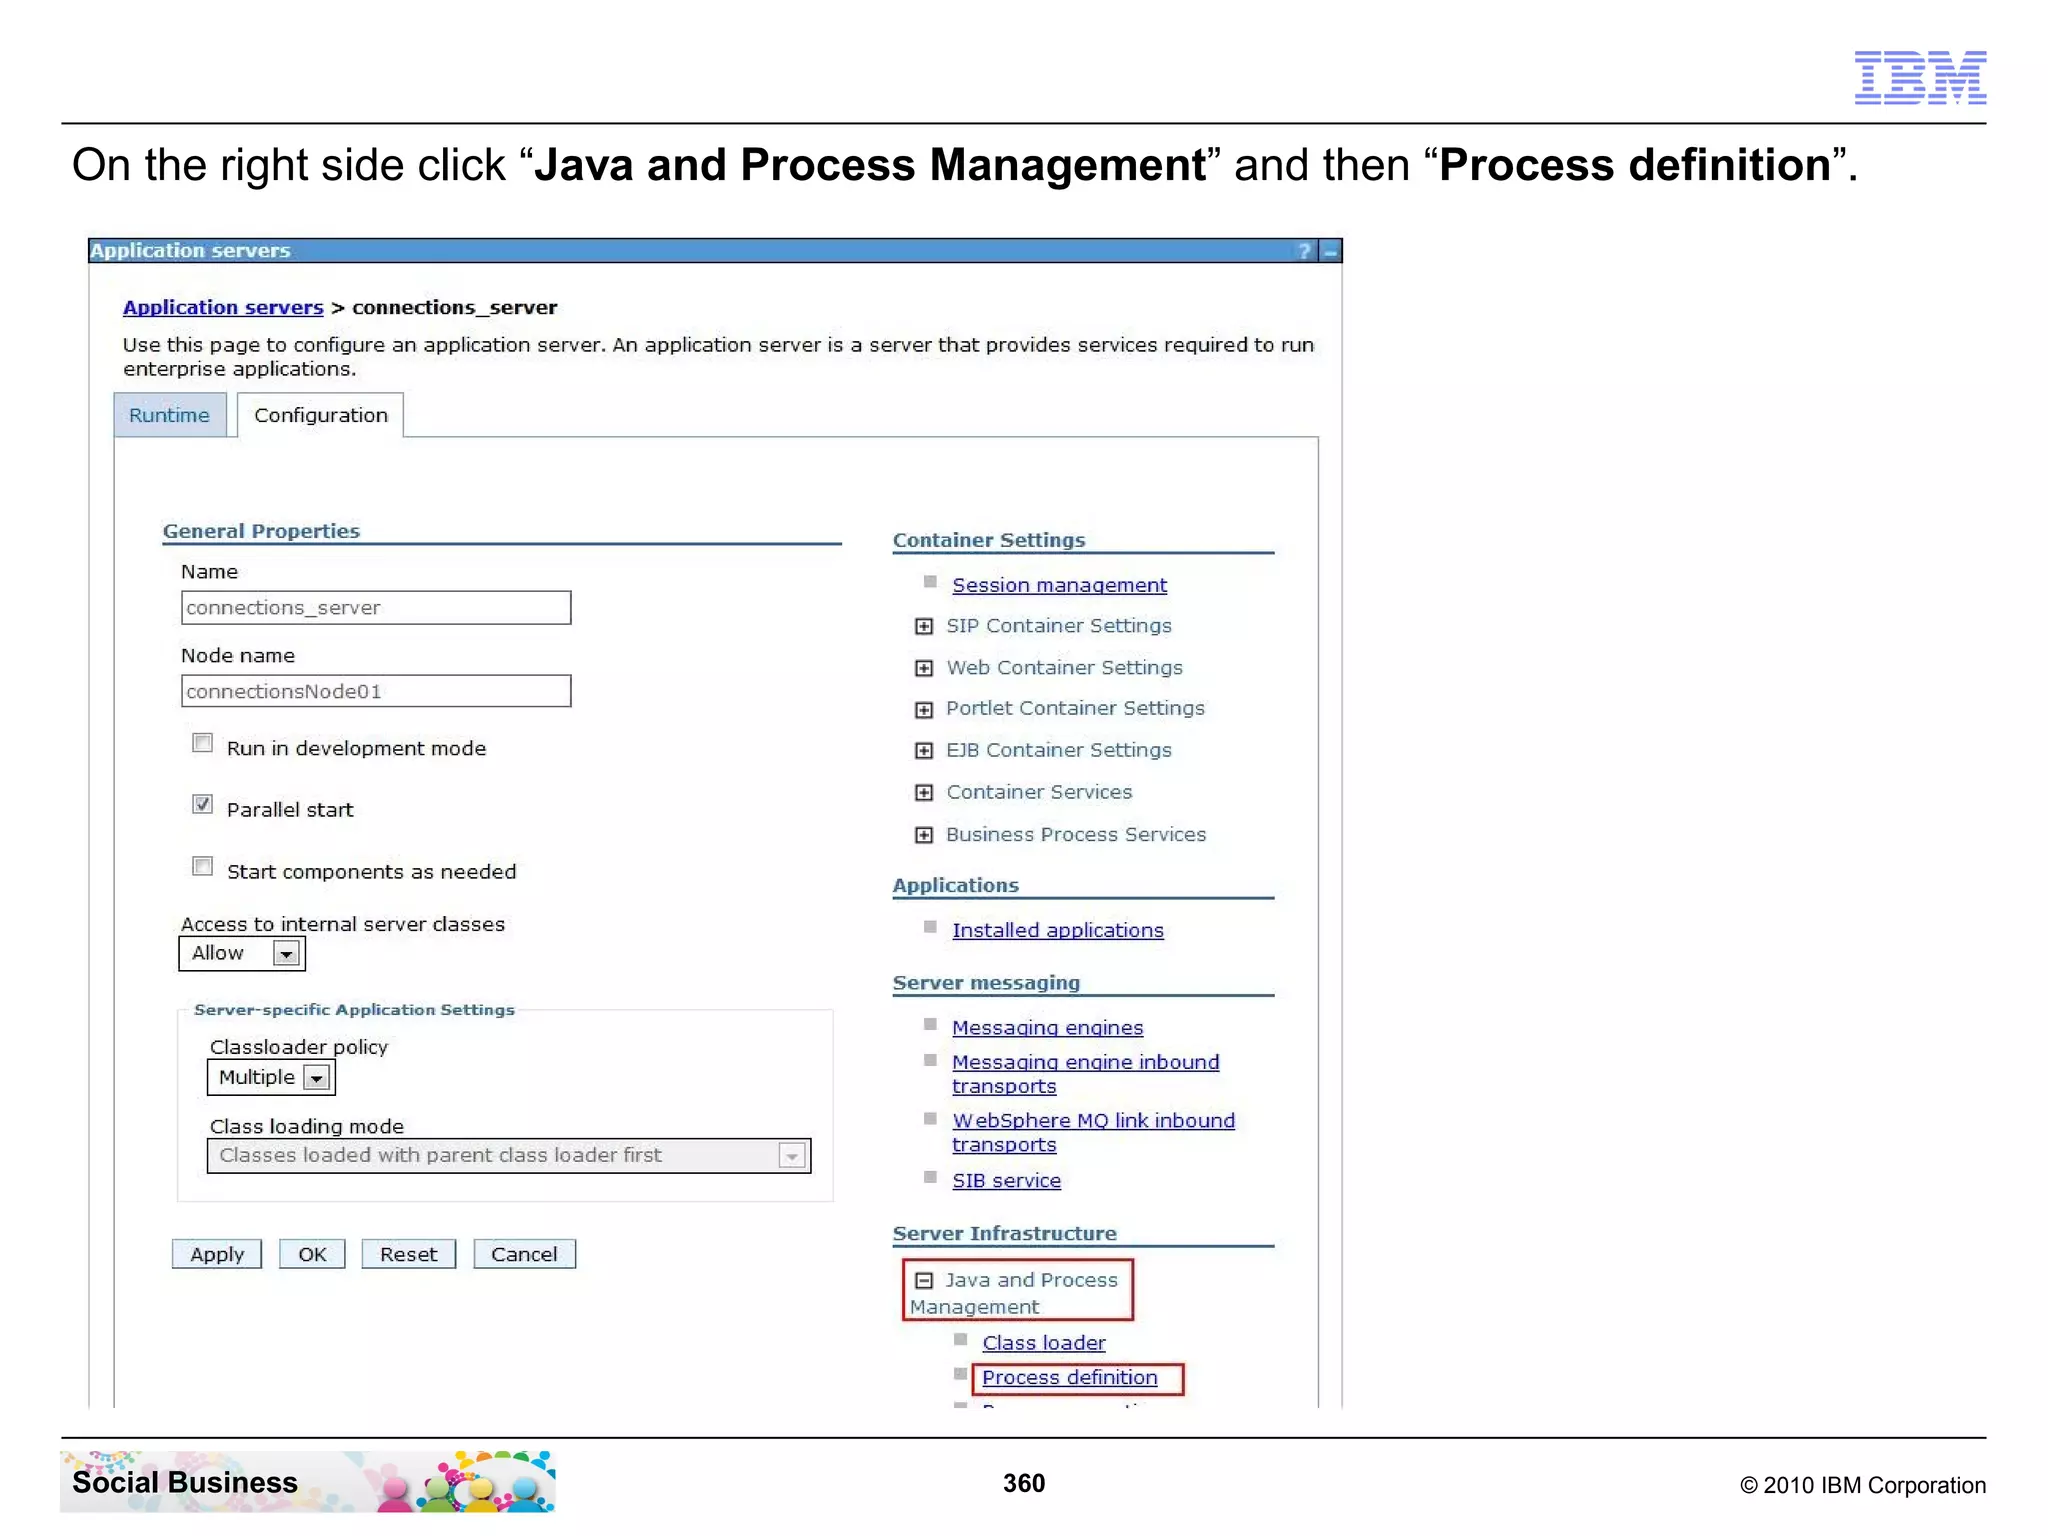This screenshot has height=1536, width=2048.
Task: Click the Cancel button
Action: (x=524, y=1254)
